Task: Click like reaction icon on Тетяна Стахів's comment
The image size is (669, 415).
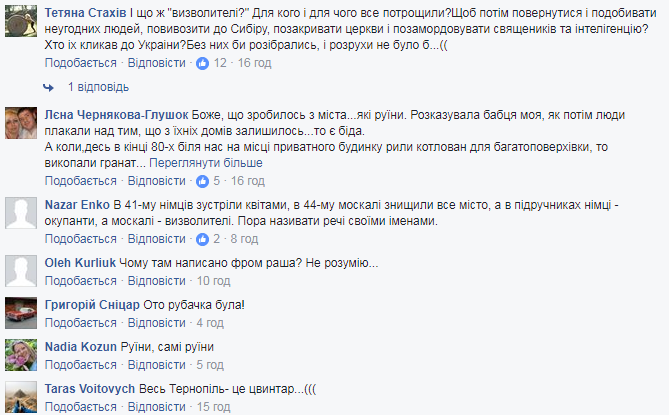Action: [x=204, y=62]
